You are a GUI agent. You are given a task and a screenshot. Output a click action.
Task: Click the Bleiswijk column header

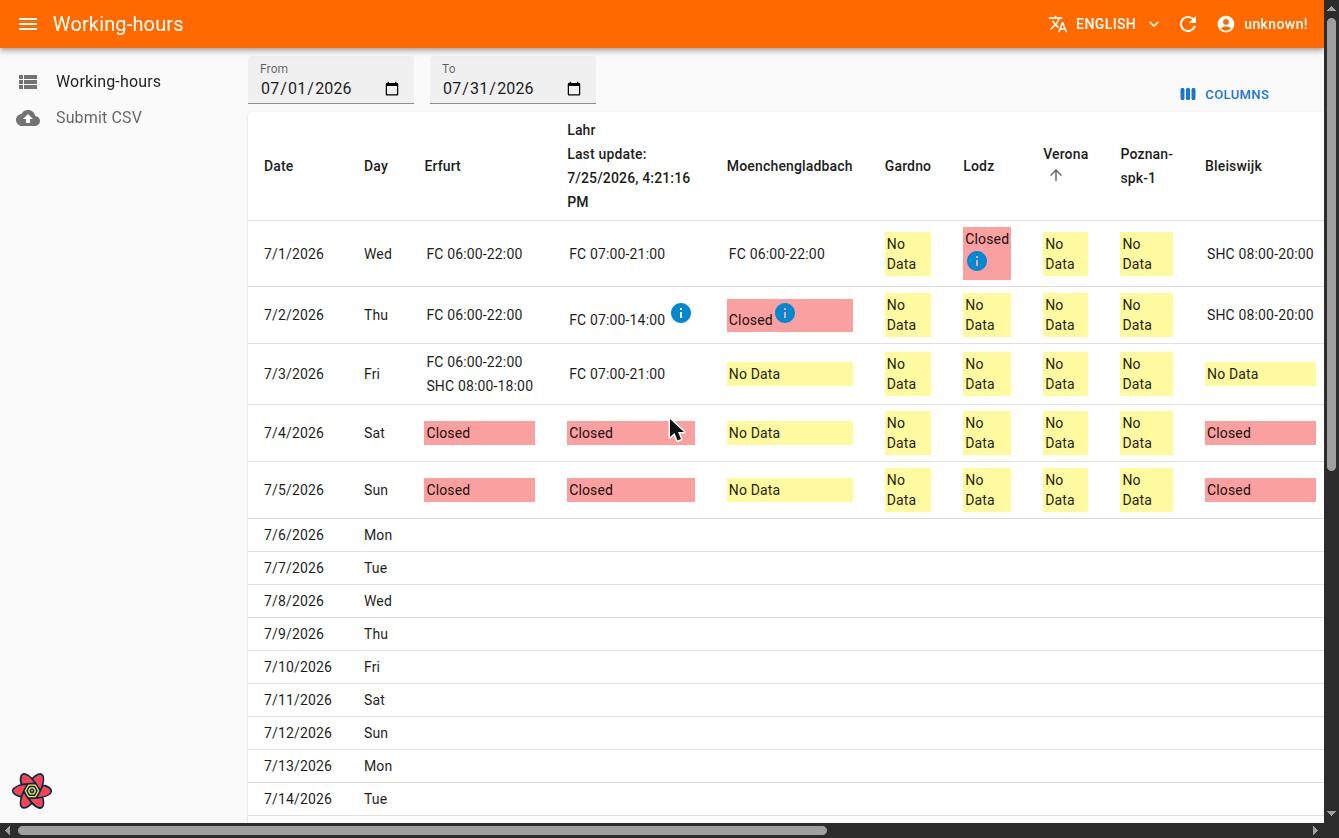point(1233,166)
